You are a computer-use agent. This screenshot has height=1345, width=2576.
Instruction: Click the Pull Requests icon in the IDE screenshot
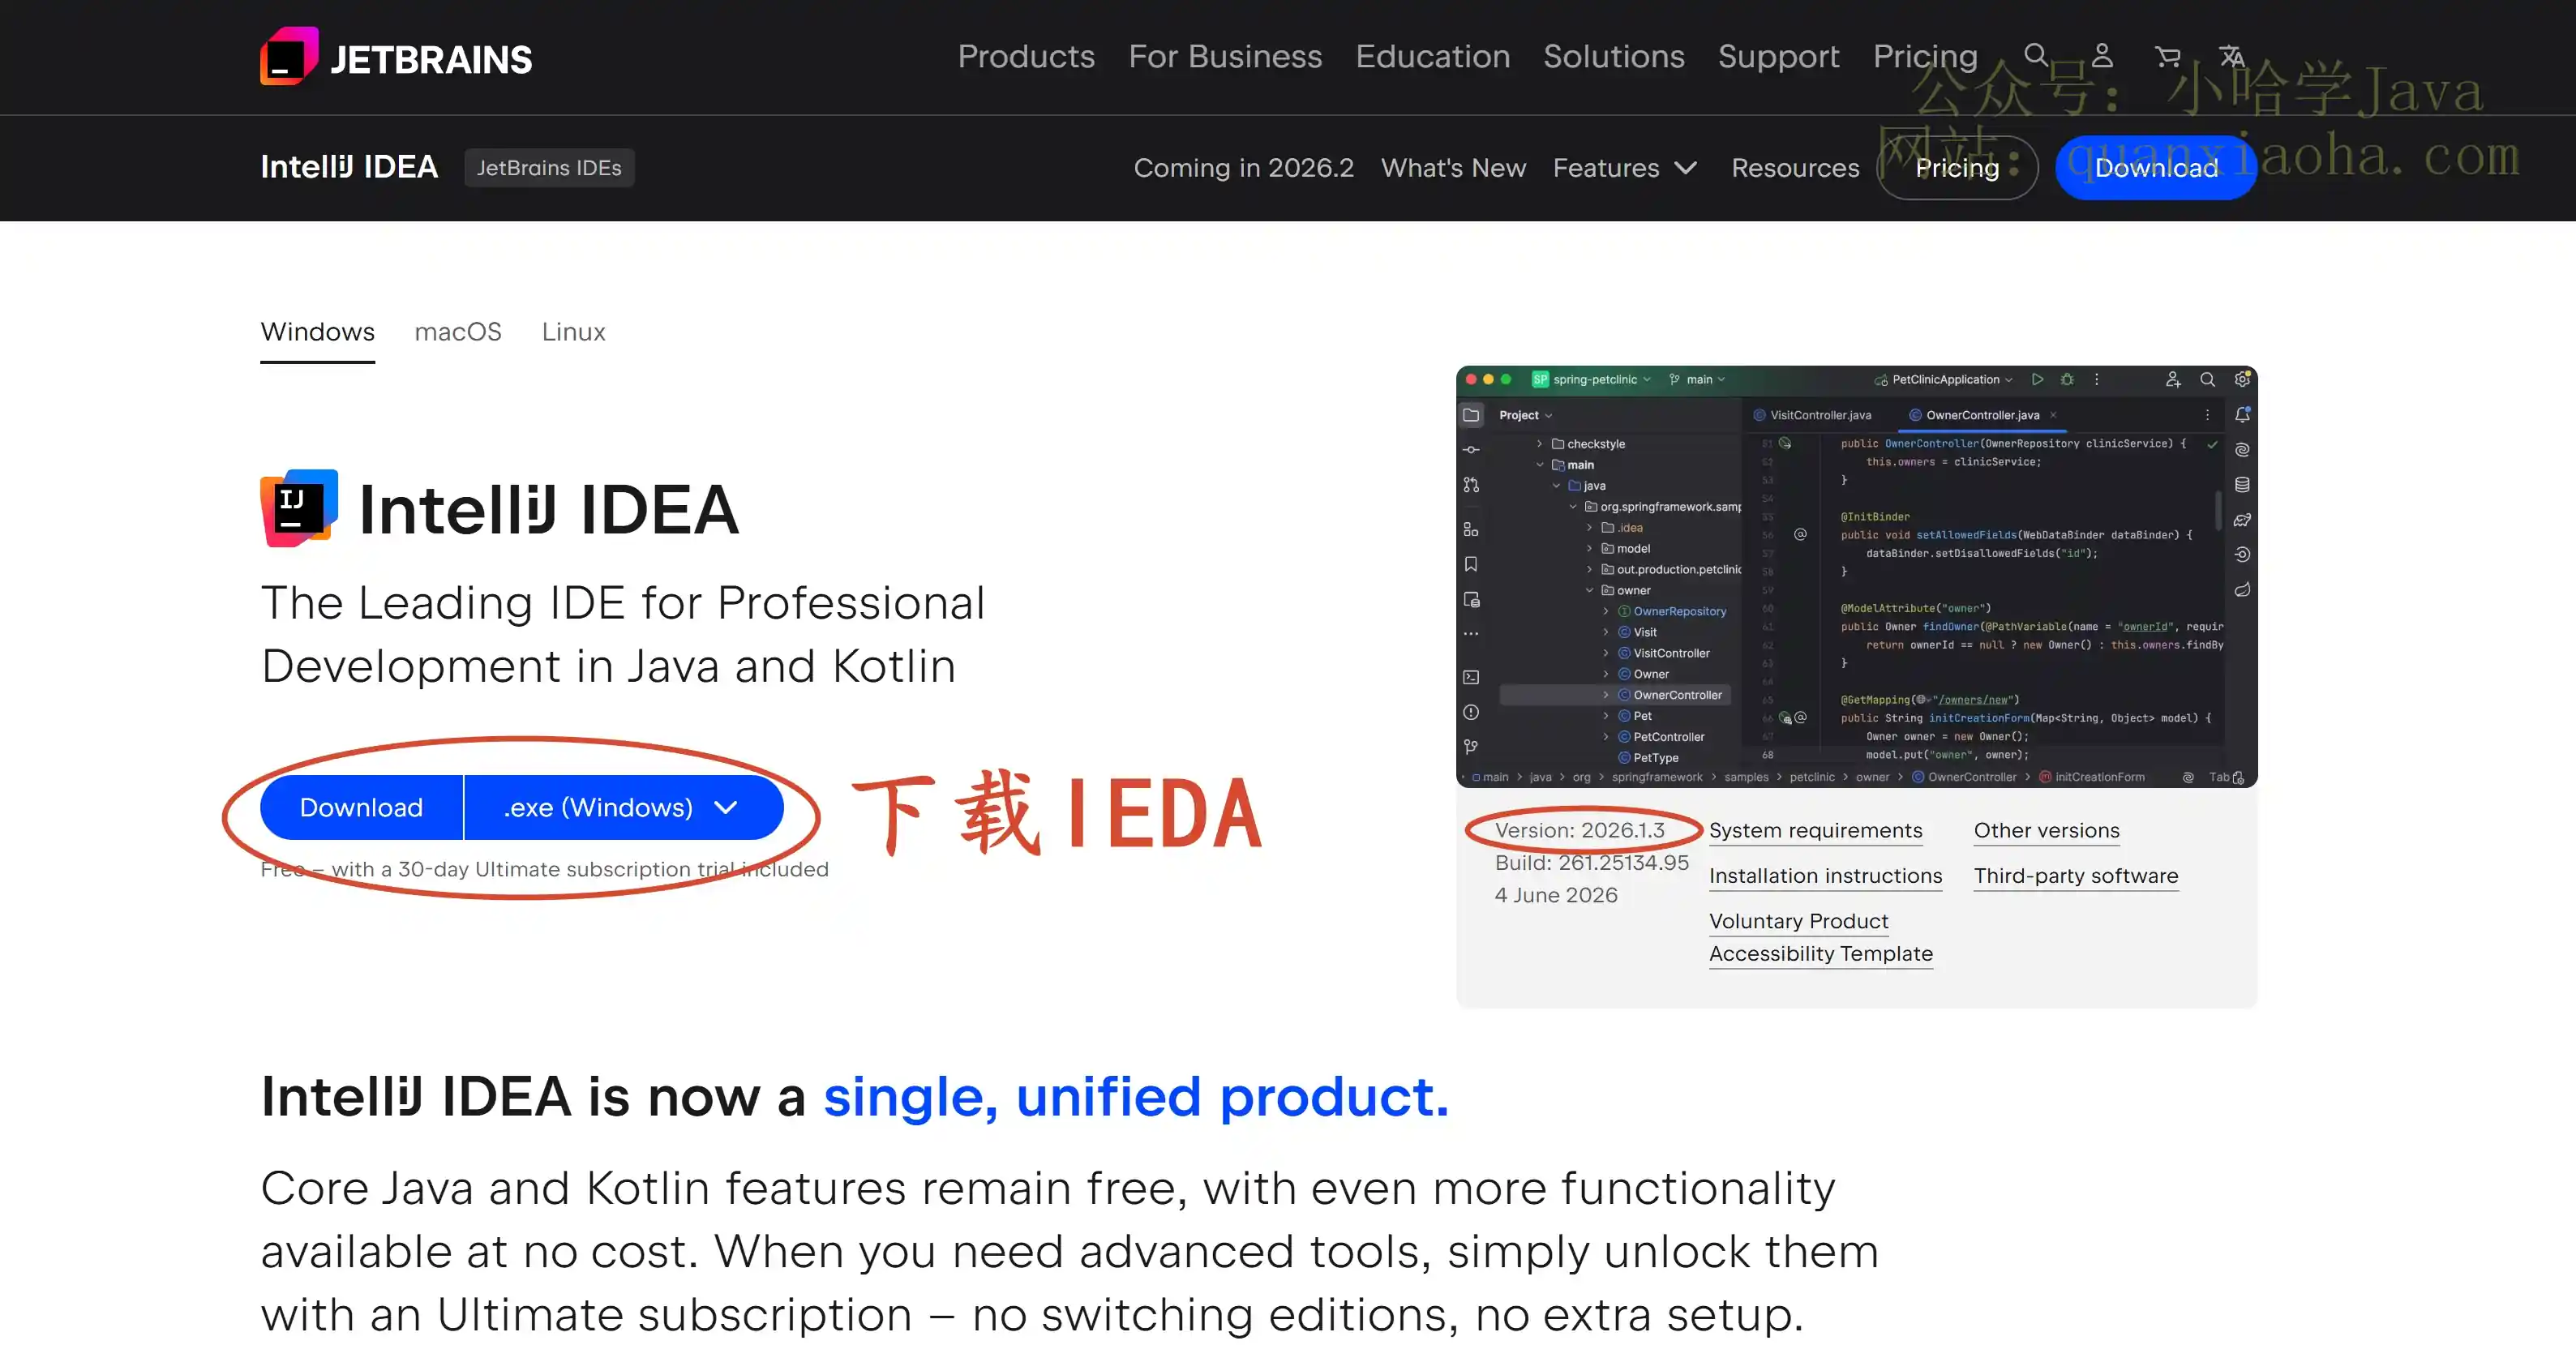pyautogui.click(x=1471, y=485)
